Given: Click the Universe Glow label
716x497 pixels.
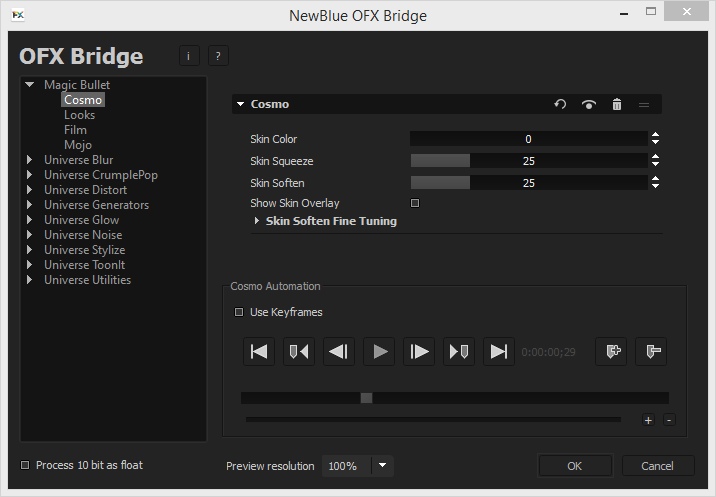Looking at the screenshot, I should coord(82,220).
